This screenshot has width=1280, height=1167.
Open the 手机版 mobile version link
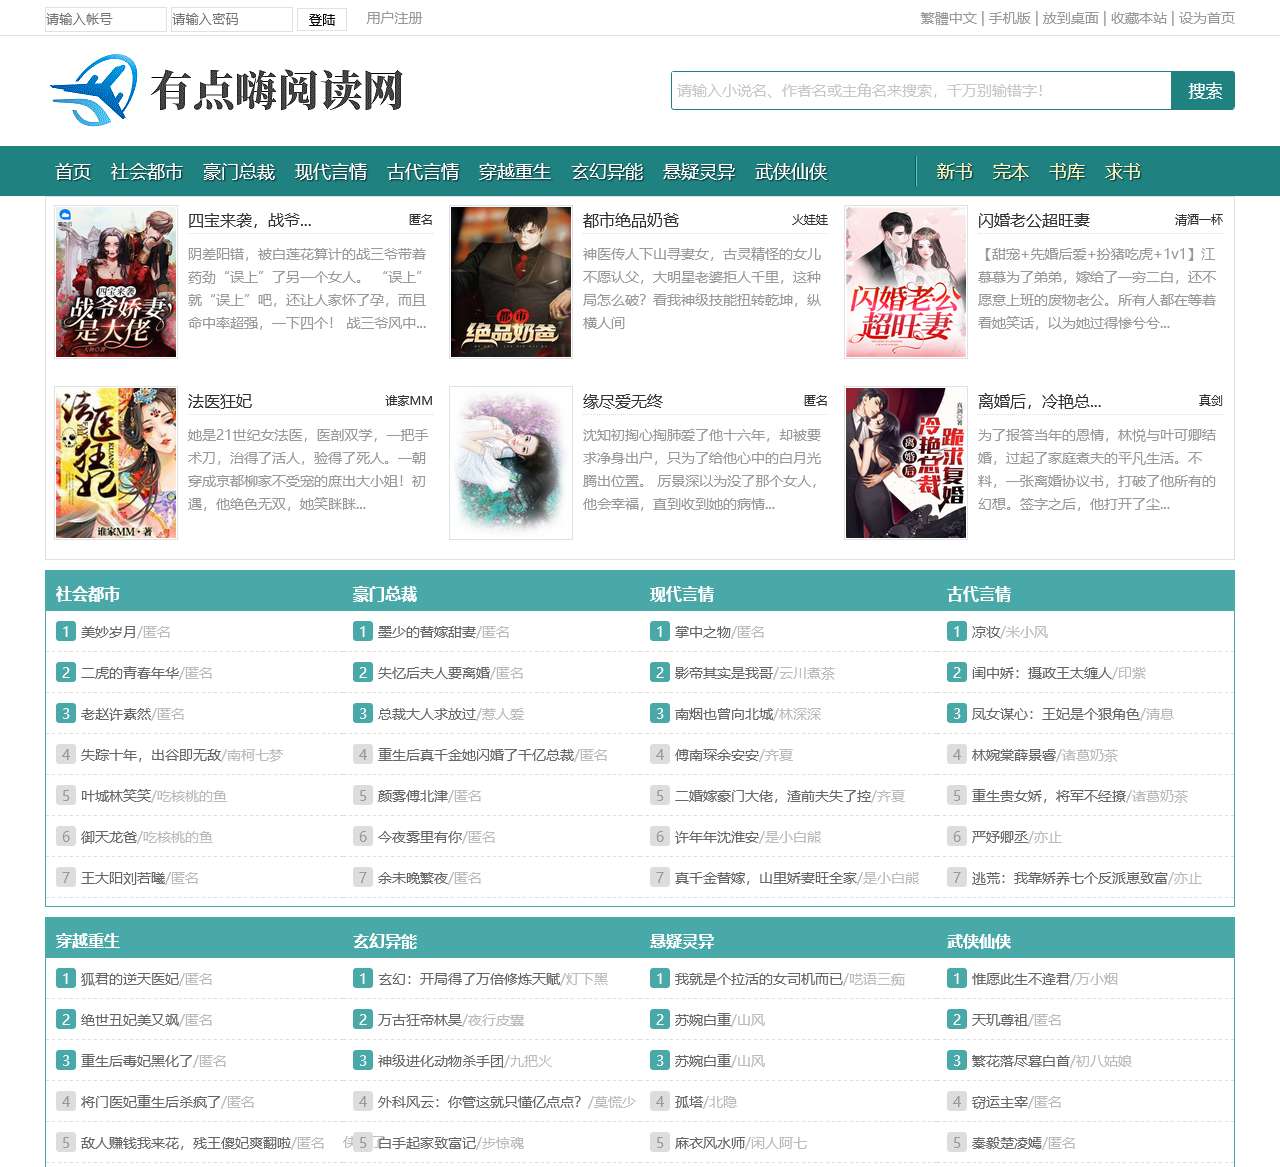pos(1009,18)
